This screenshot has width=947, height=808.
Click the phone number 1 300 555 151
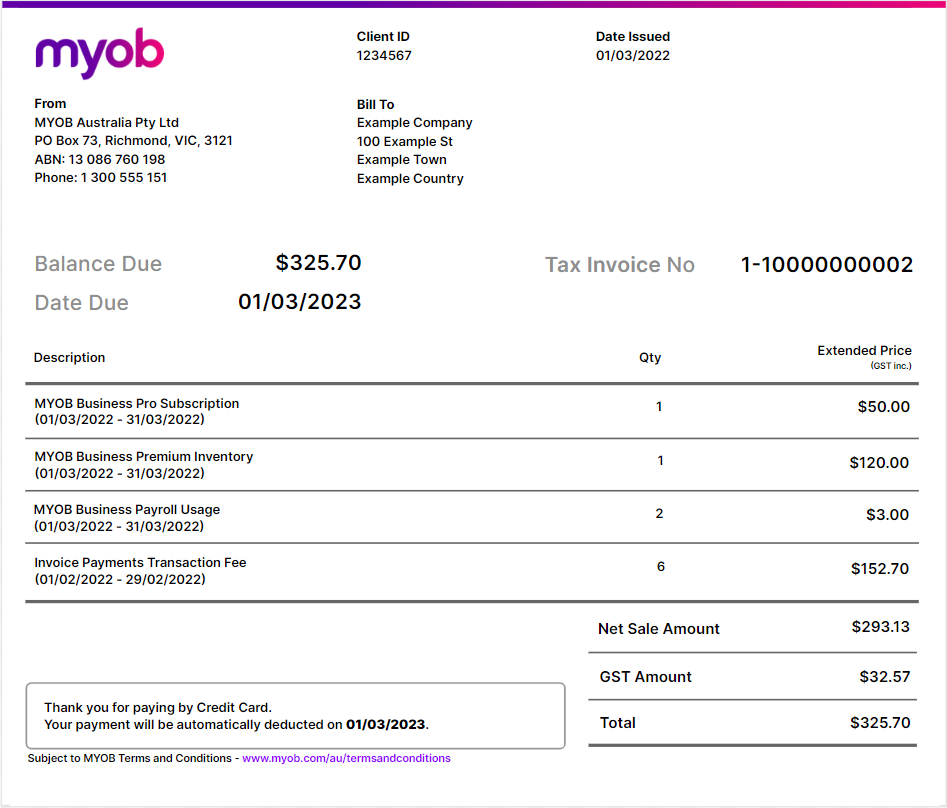124,178
